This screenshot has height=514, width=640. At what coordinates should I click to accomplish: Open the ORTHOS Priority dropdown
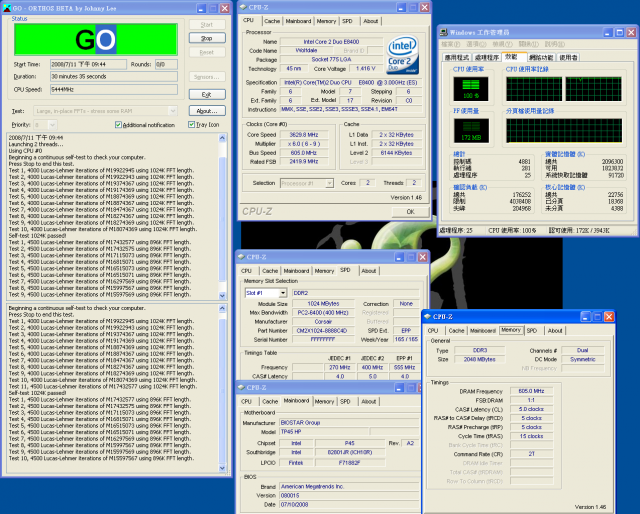(53, 125)
